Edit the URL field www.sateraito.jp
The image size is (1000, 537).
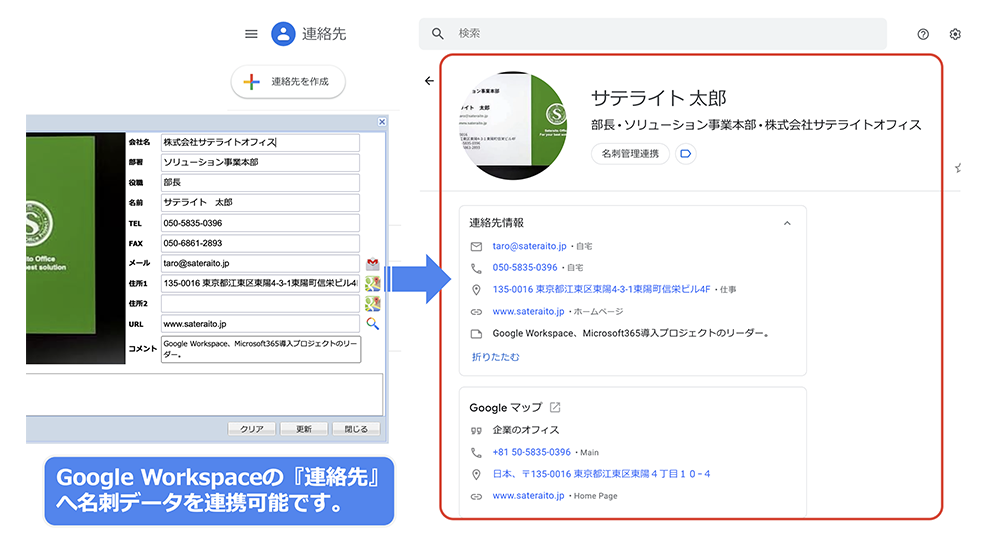(260, 324)
